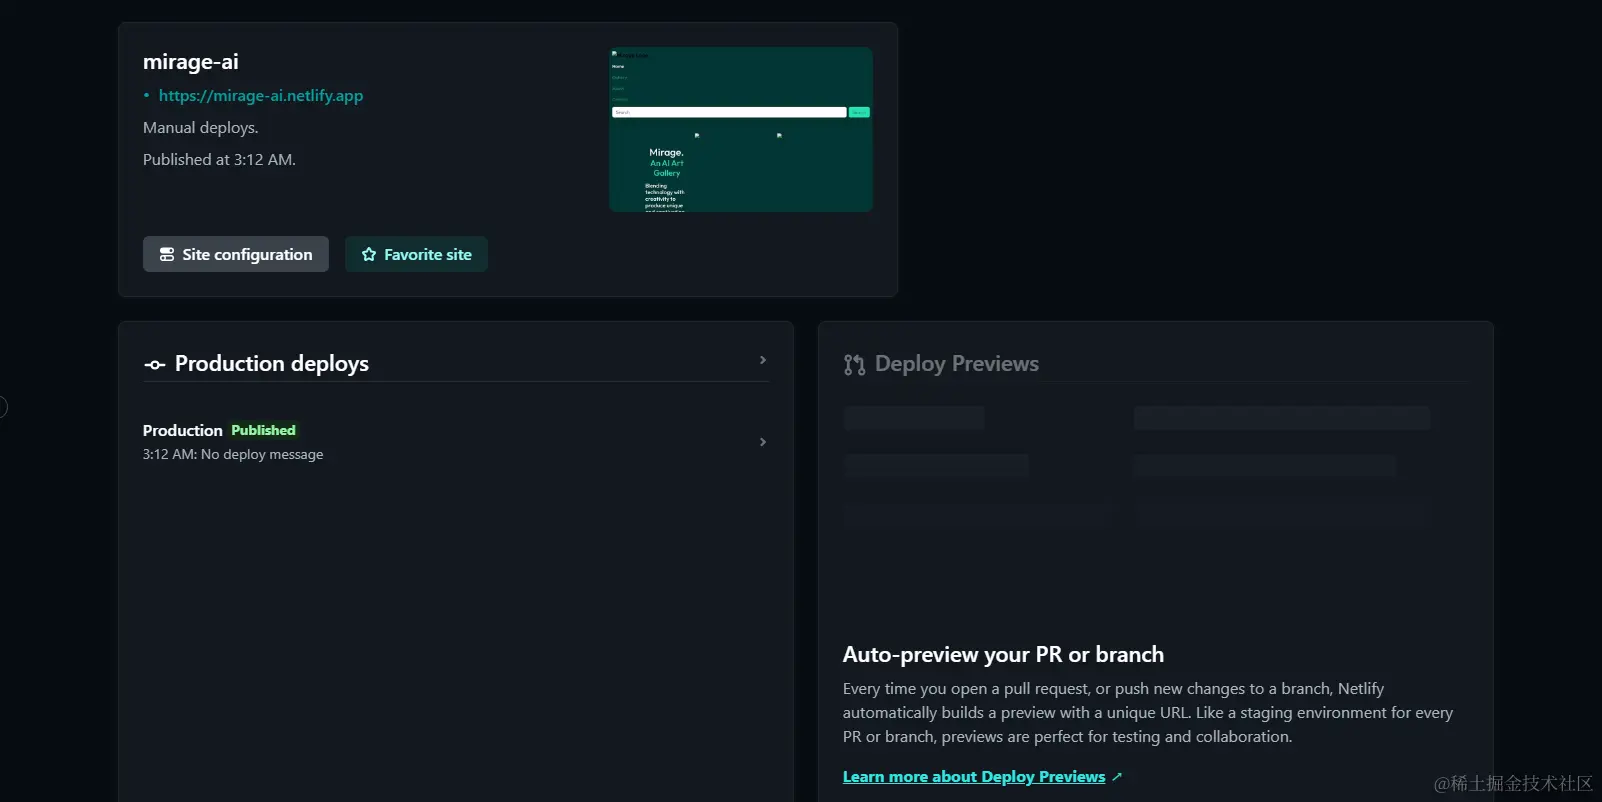
Task: Click the 'Manual deploys.' text
Action: tap(201, 128)
